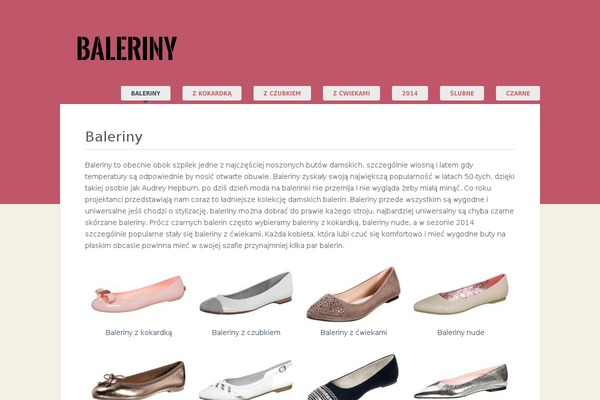This screenshot has height=400, width=600.
Task: Open the bronze metallic bow shoe image
Action: (x=139, y=380)
